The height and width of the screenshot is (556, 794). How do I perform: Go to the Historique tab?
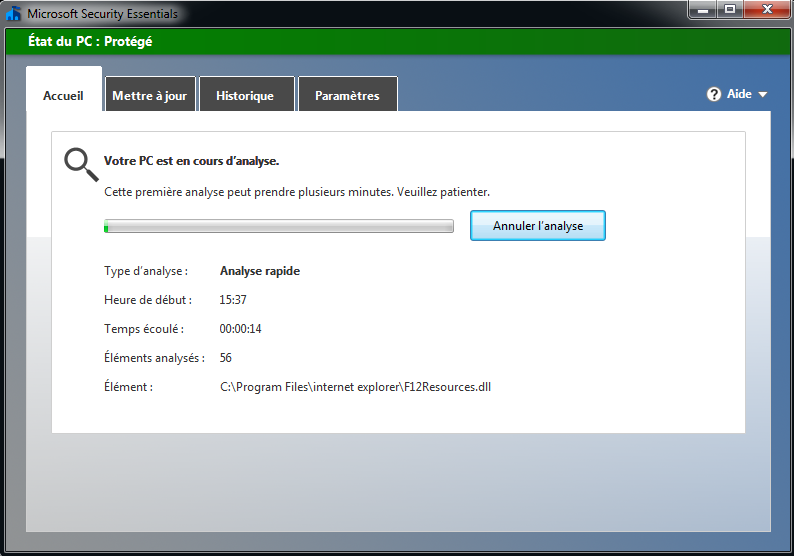click(245, 96)
